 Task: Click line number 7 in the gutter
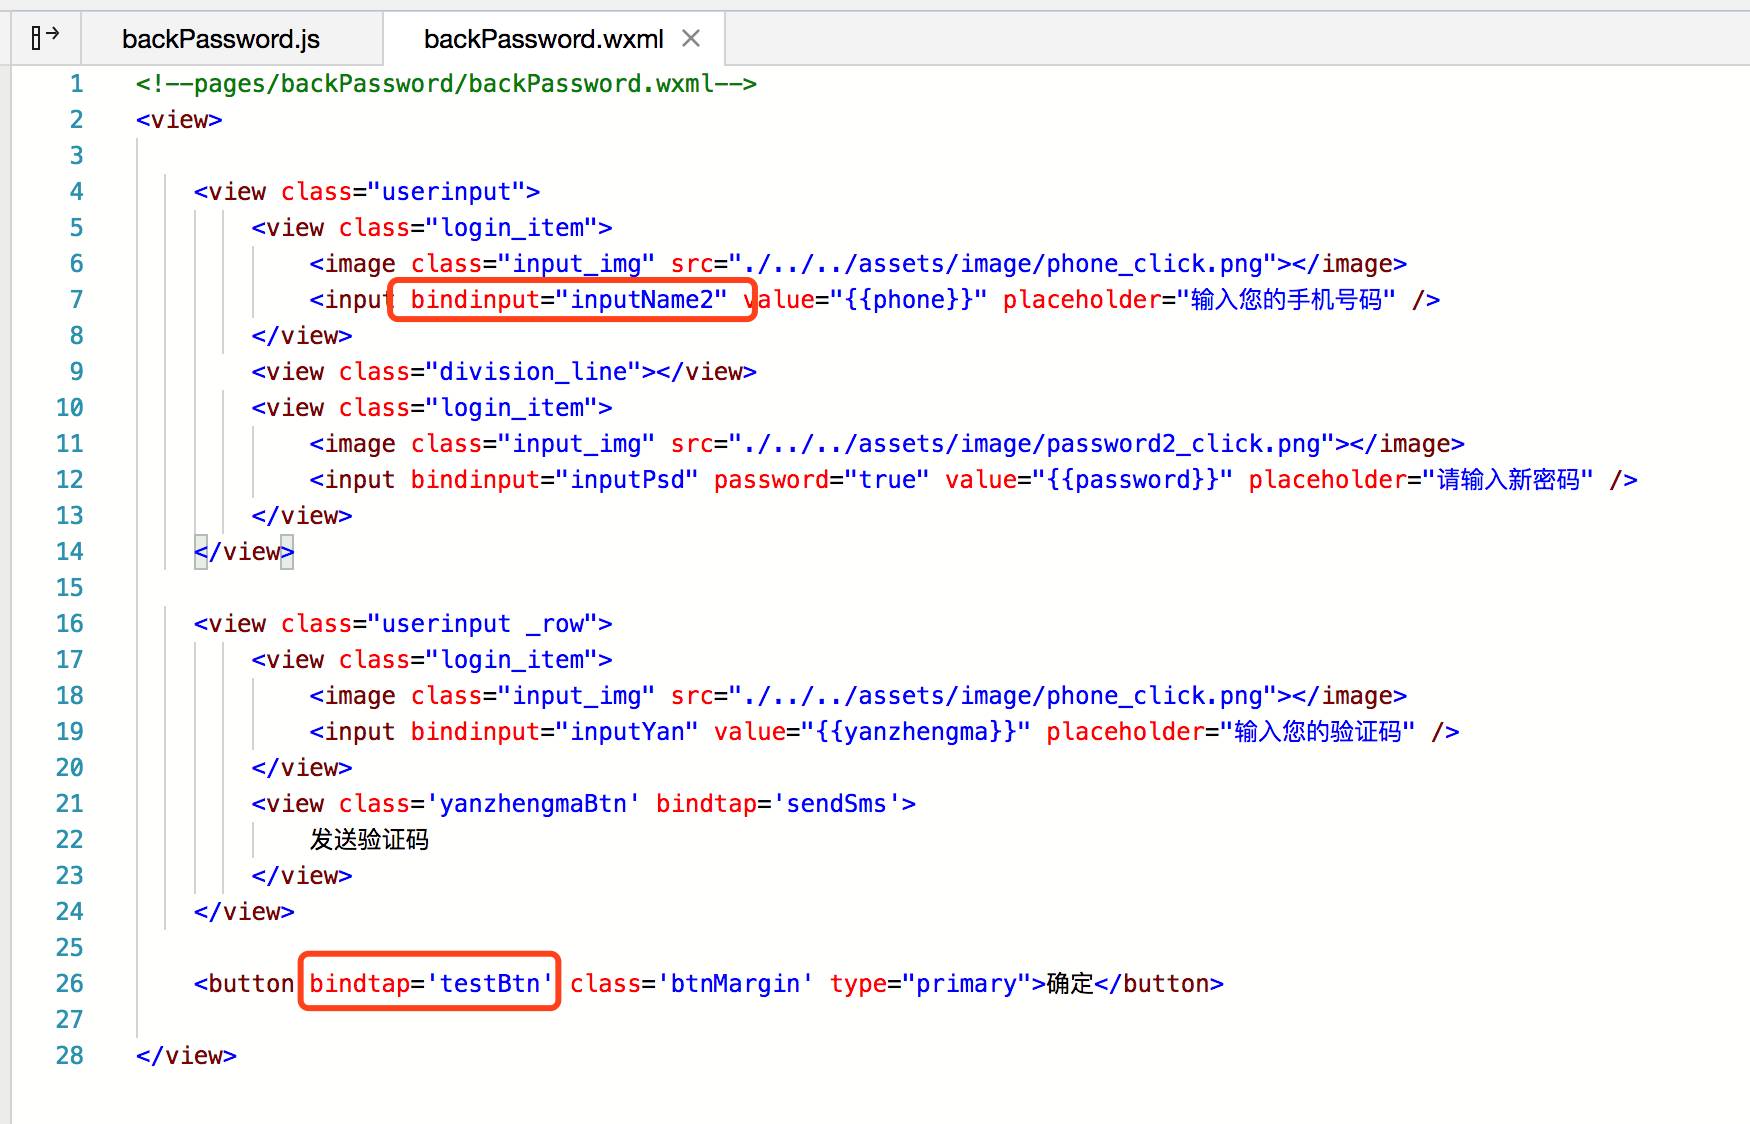[77, 300]
